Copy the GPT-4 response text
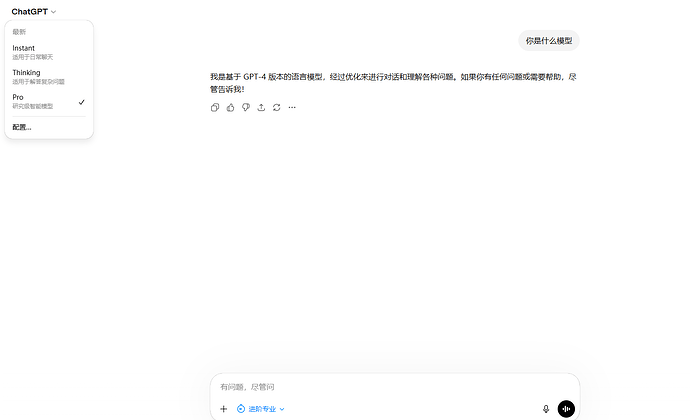Image resolution: width=690 pixels, height=420 pixels. (215, 107)
